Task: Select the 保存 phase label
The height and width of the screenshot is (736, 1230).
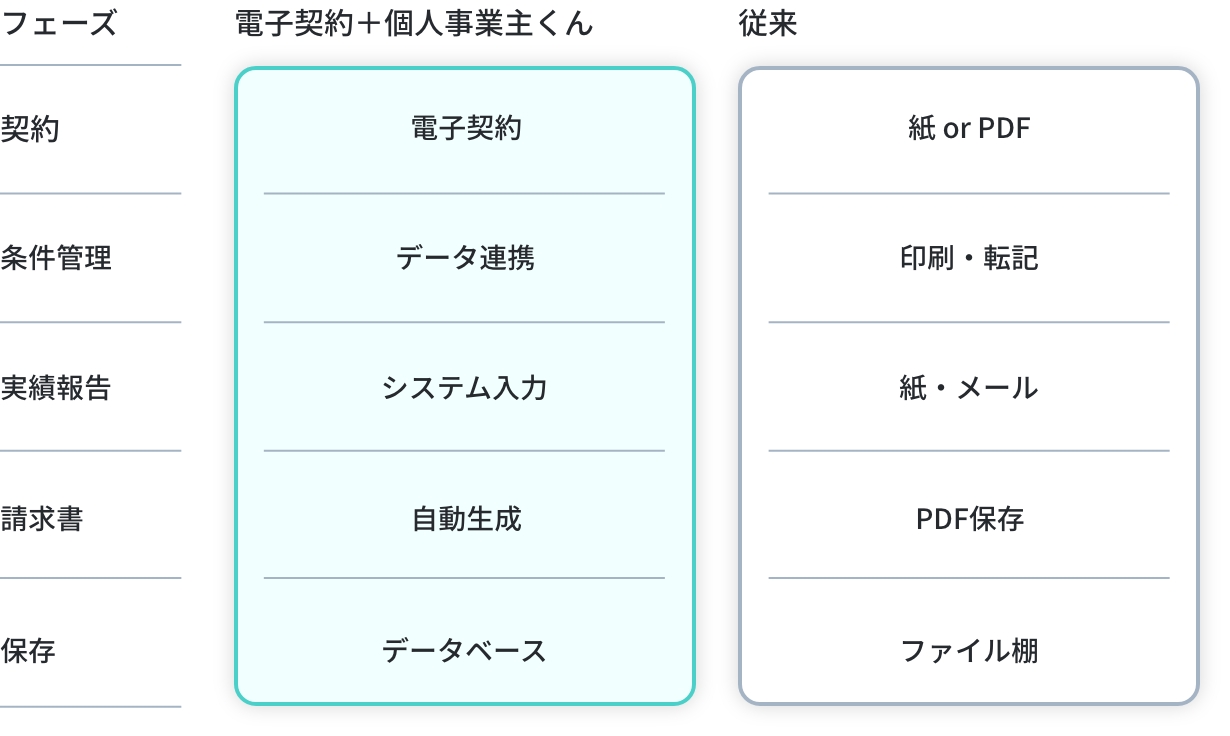Action: 28,651
